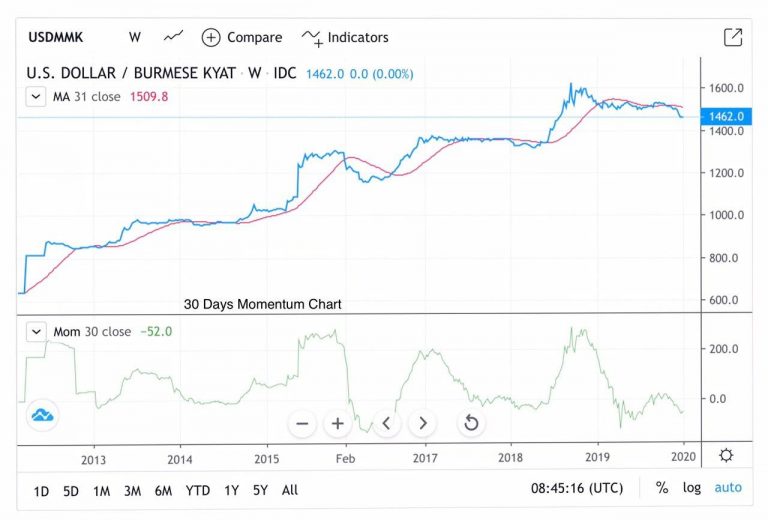
Task: Open the chart style line icon
Action: click(x=173, y=37)
